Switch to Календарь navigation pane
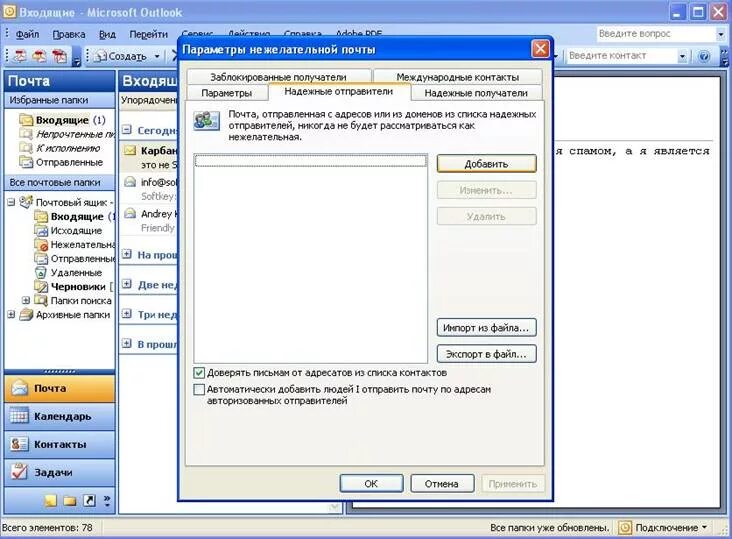This screenshot has height=539, width=732. pyautogui.click(x=59, y=416)
